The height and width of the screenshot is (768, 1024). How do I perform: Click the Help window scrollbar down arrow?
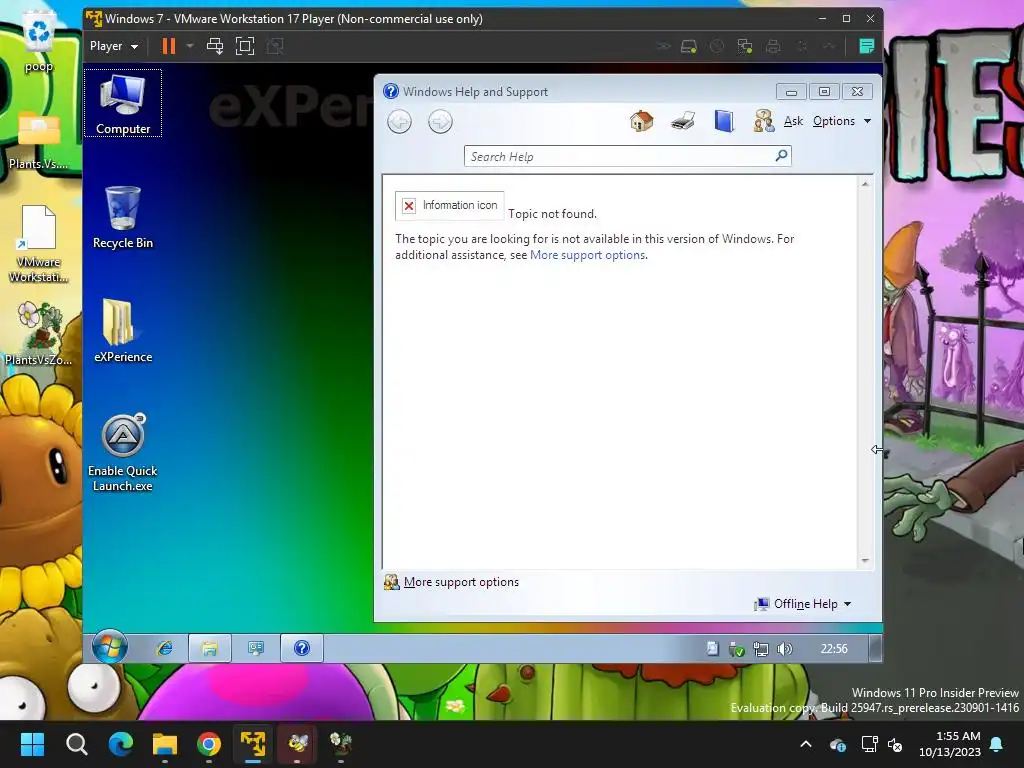(865, 560)
